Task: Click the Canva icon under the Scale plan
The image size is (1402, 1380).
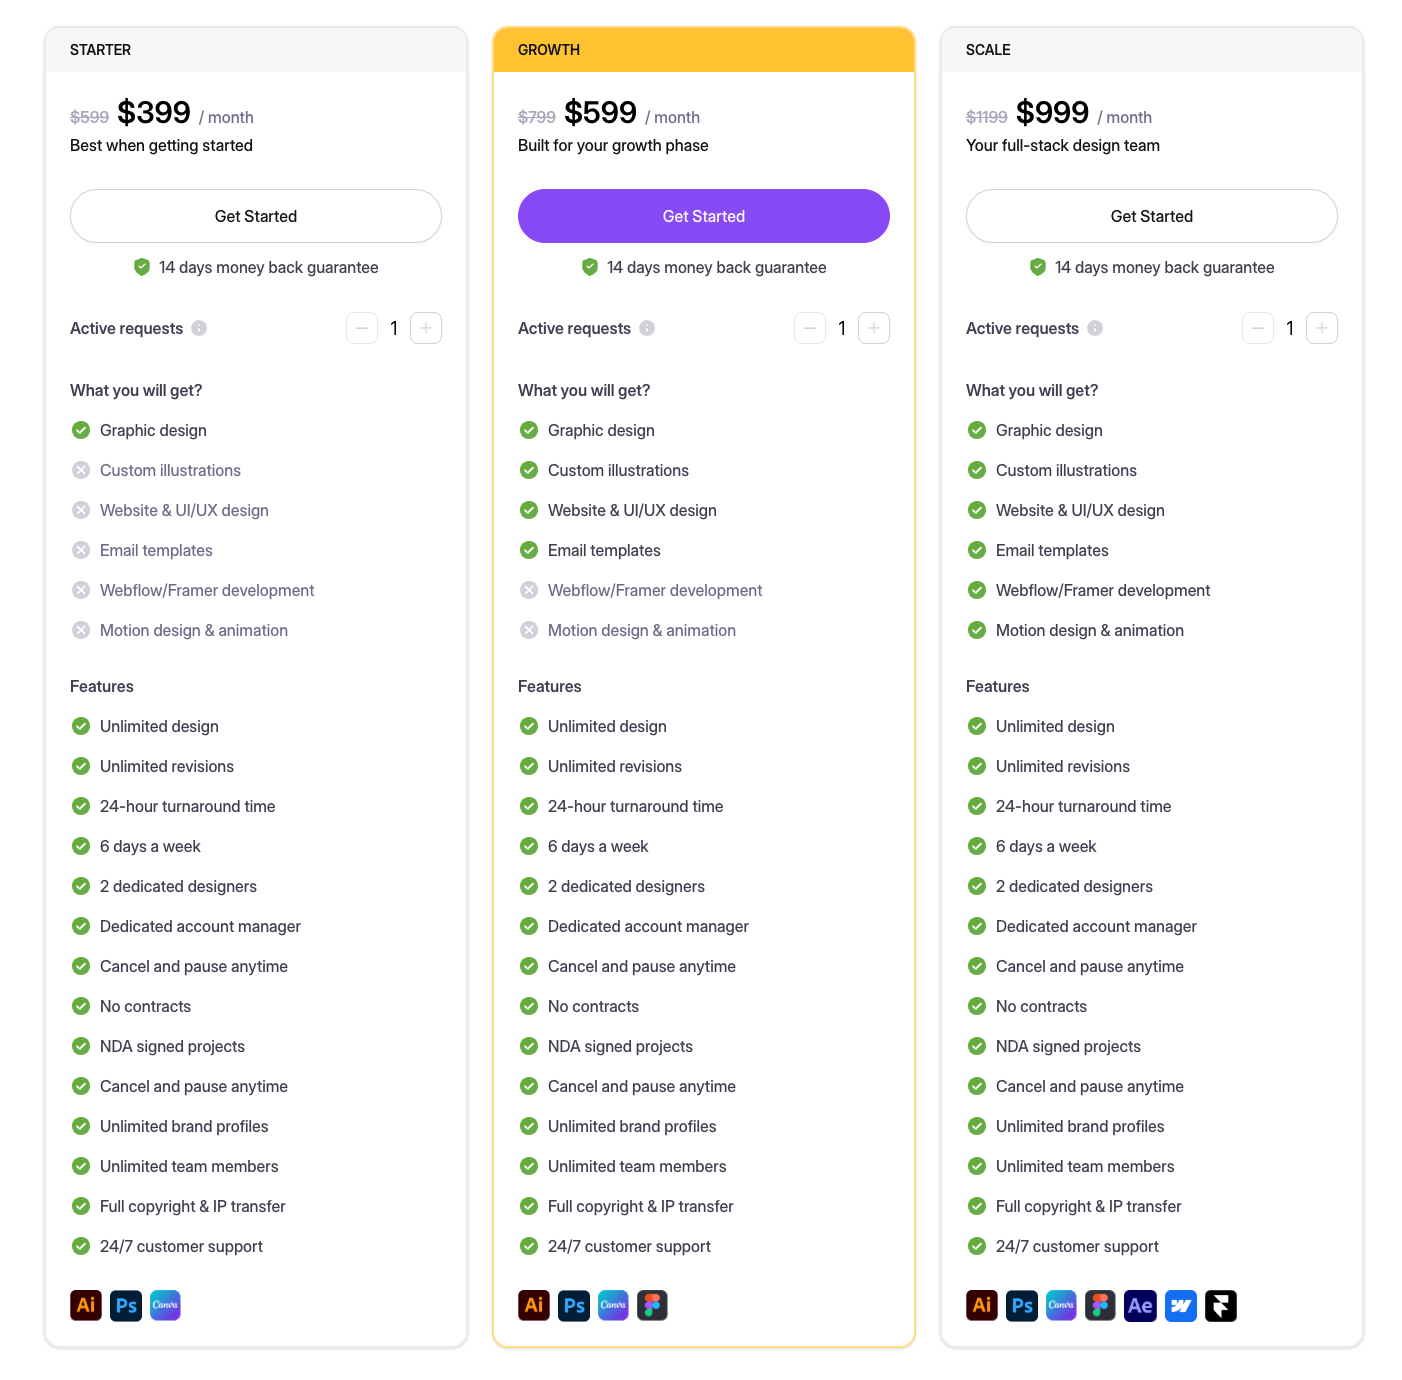Action: pos(1061,1305)
